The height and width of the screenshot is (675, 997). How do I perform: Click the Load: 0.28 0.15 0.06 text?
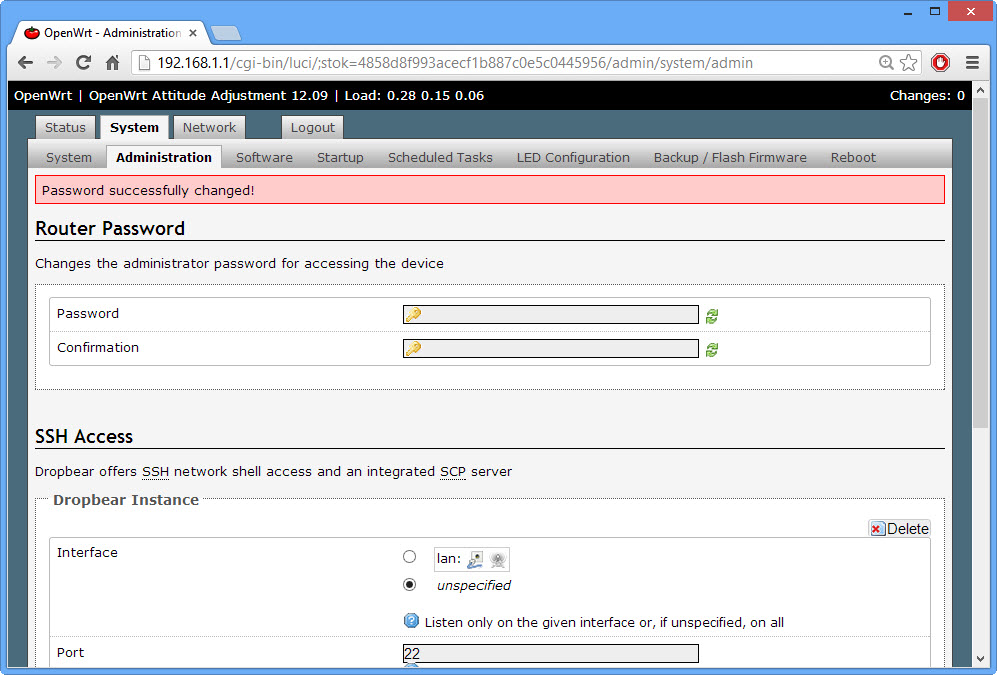pyautogui.click(x=414, y=95)
